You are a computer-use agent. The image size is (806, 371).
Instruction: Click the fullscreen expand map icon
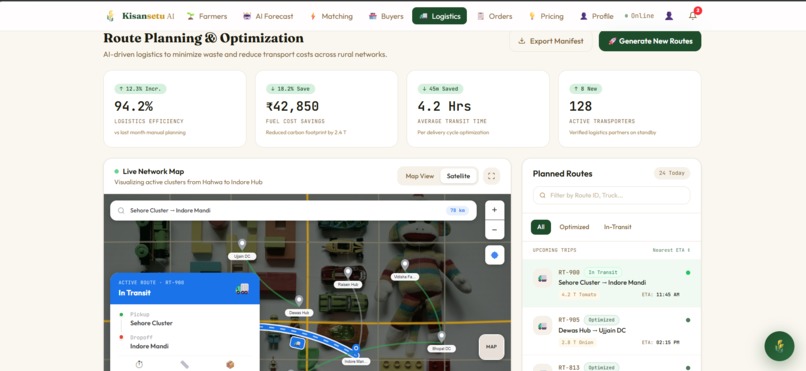coord(491,176)
